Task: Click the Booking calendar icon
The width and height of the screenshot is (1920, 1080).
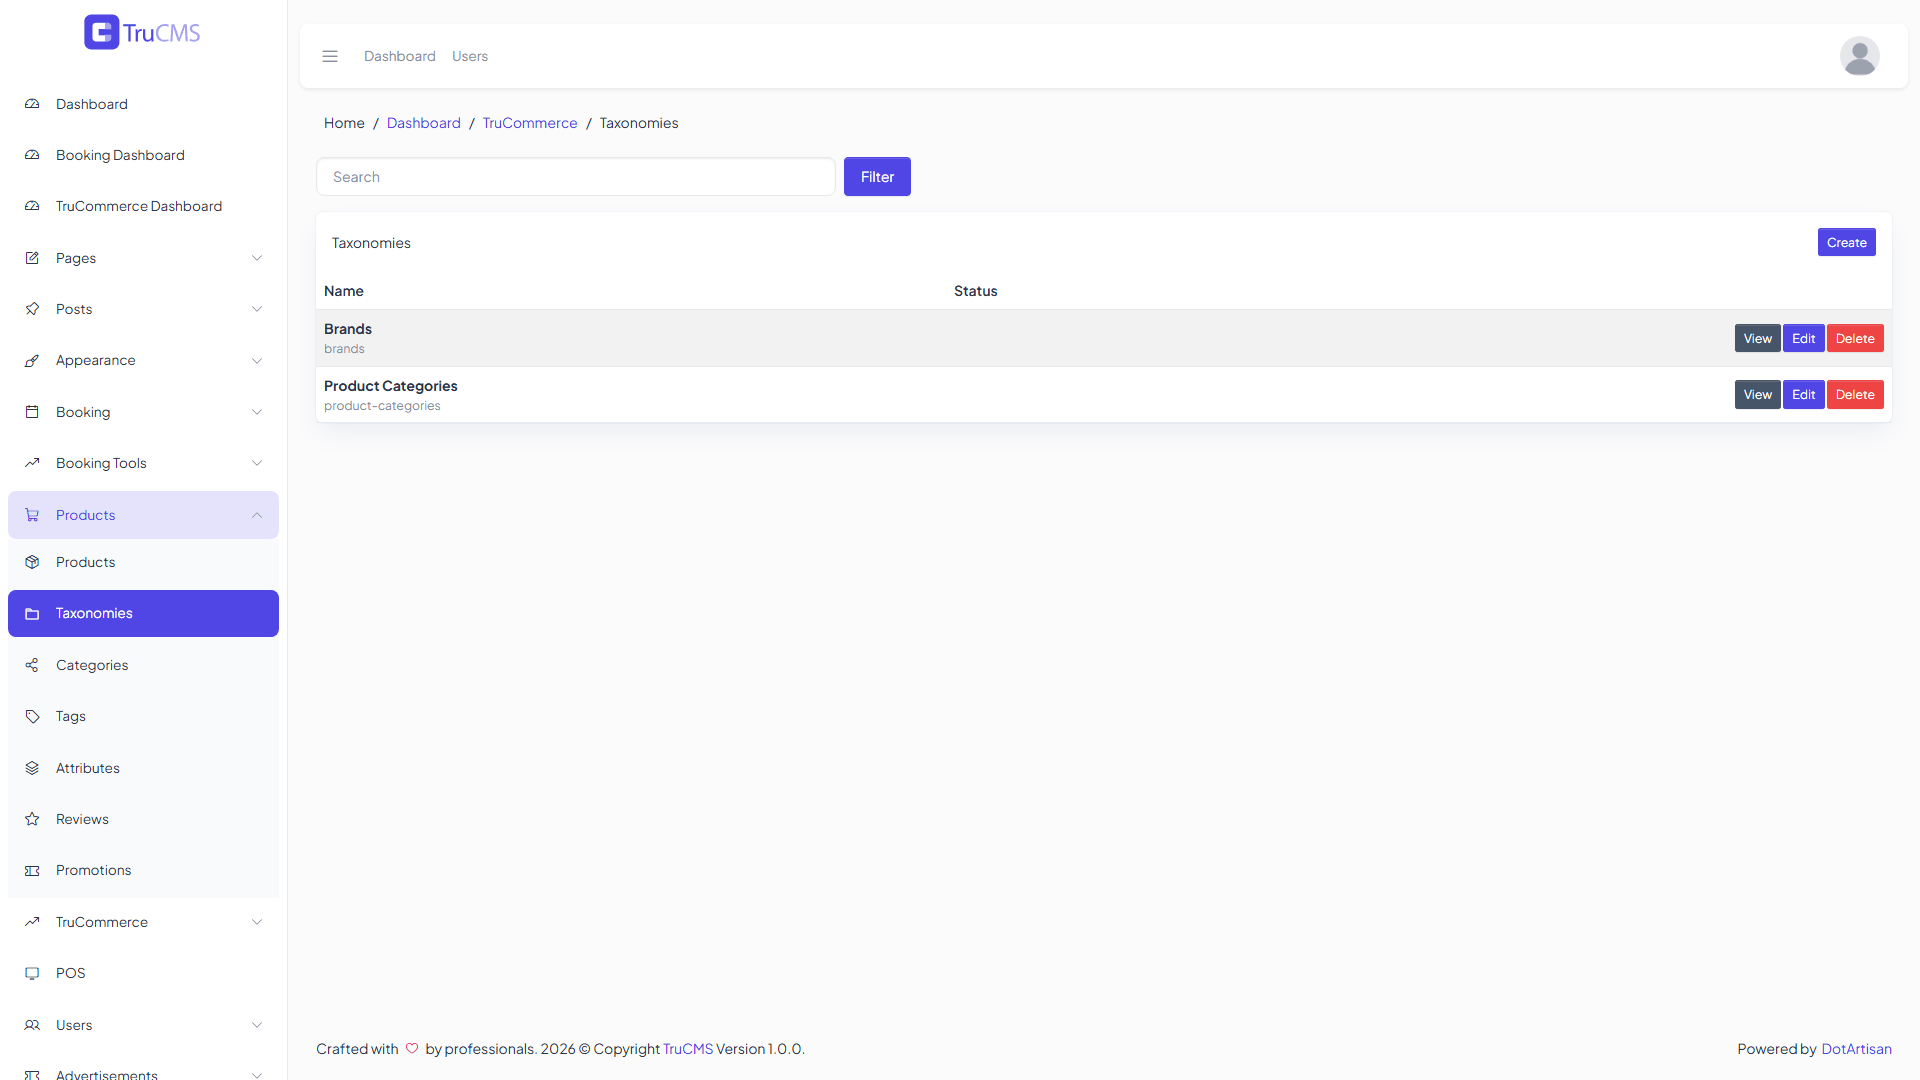Action: pyautogui.click(x=32, y=412)
